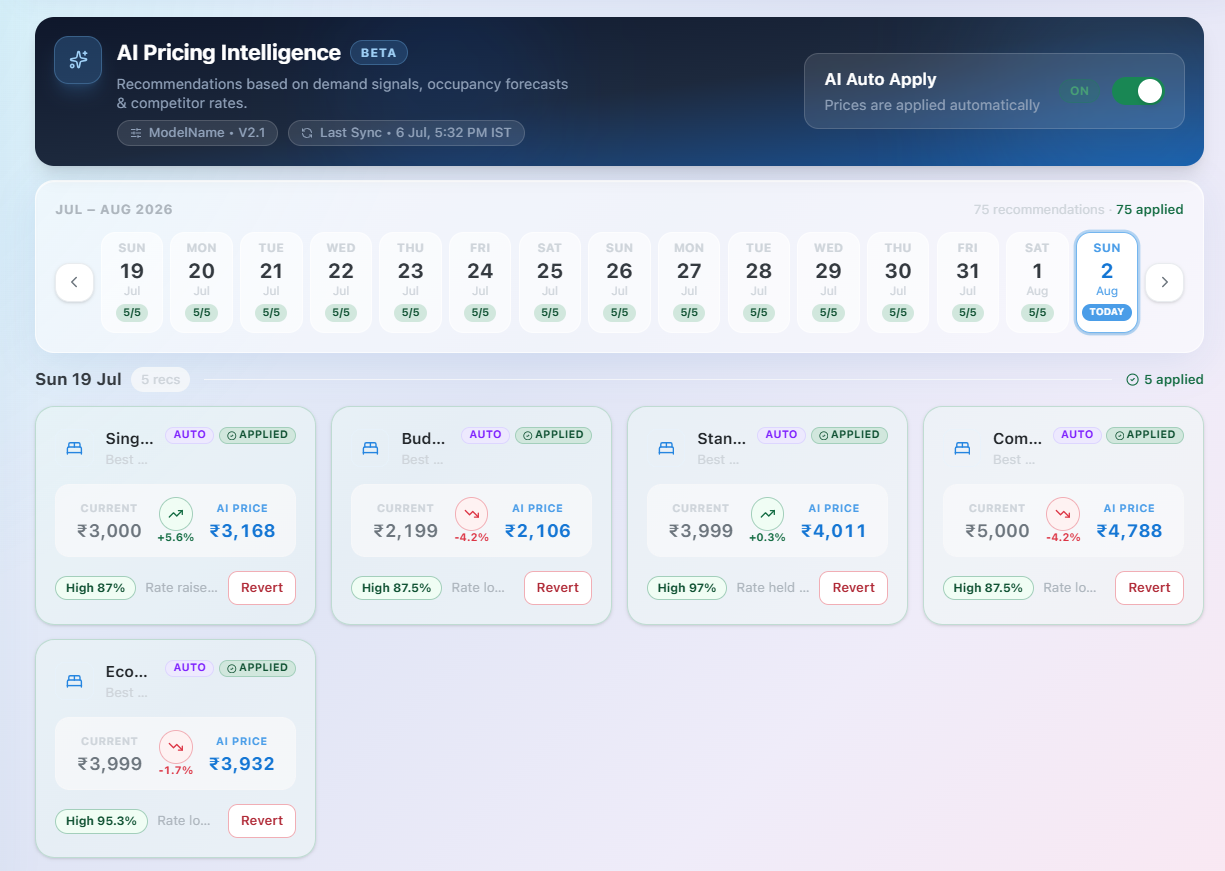The image size is (1225, 871).
Task: Select Mon 20 Jul date tab
Action: pyautogui.click(x=201, y=283)
